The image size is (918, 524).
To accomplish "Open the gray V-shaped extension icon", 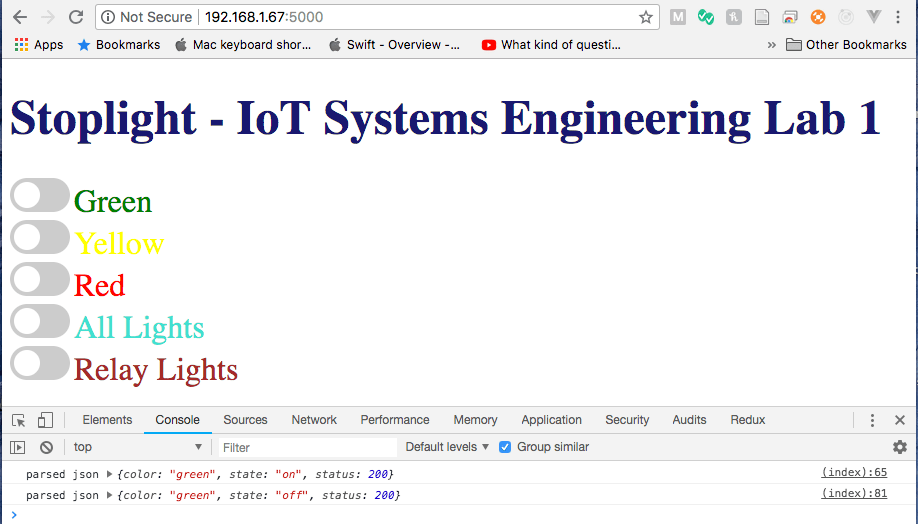I will pos(874,17).
